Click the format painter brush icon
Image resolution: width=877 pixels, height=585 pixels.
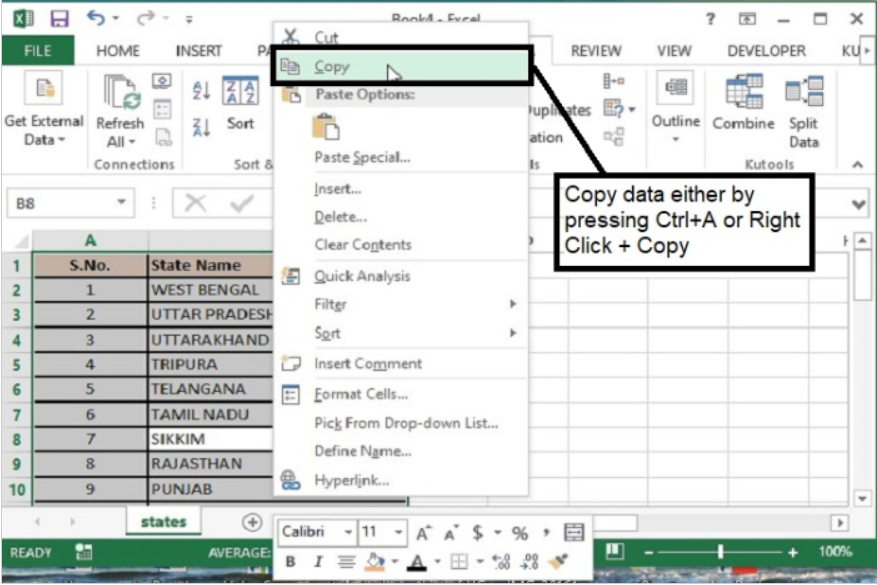coord(559,561)
